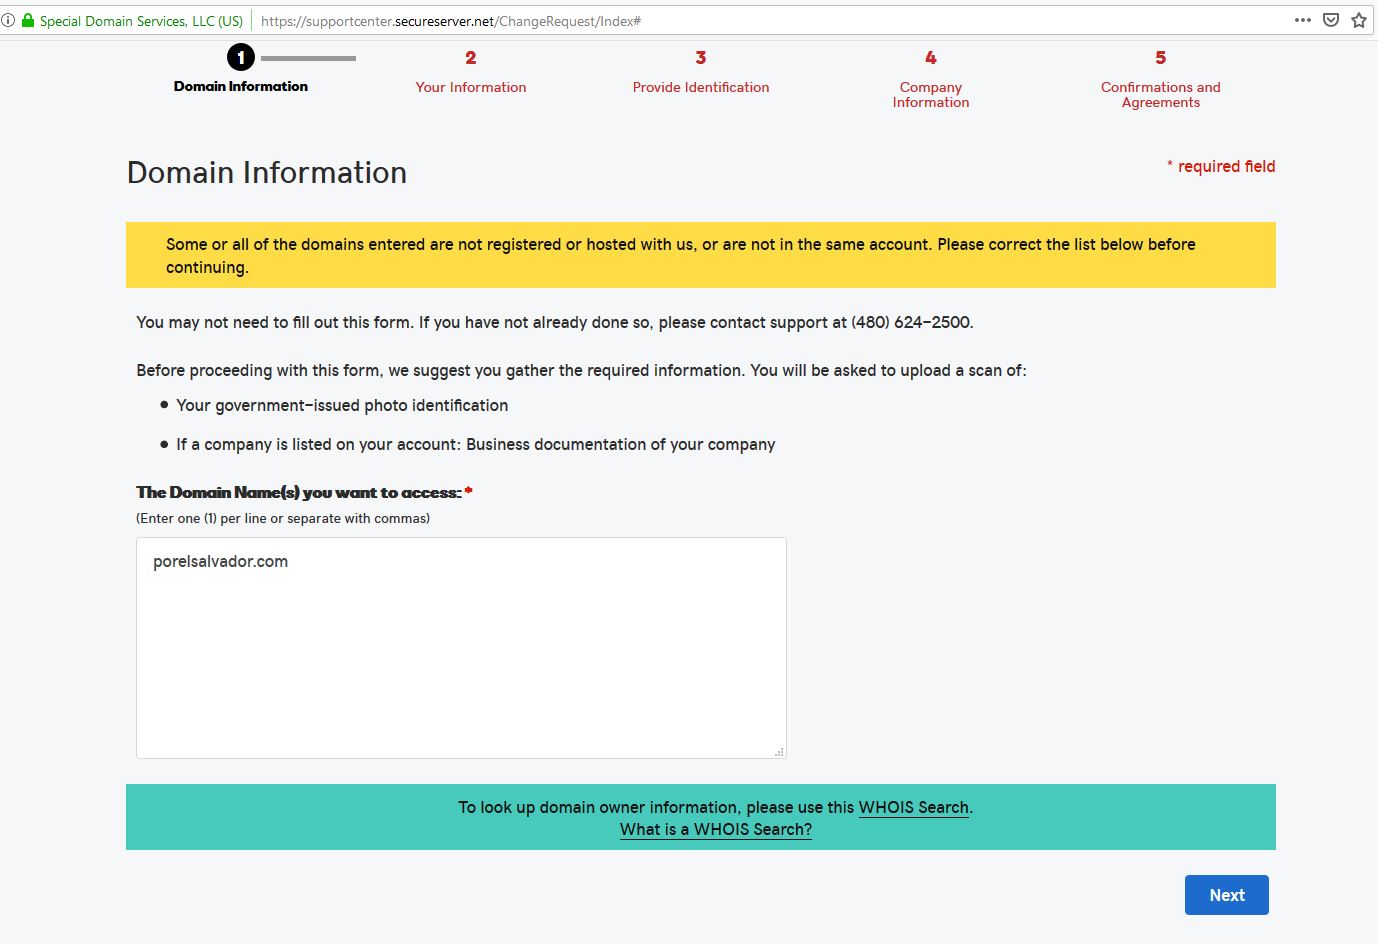Click the resize grip on the domain text area
1378x944 pixels.
point(779,751)
